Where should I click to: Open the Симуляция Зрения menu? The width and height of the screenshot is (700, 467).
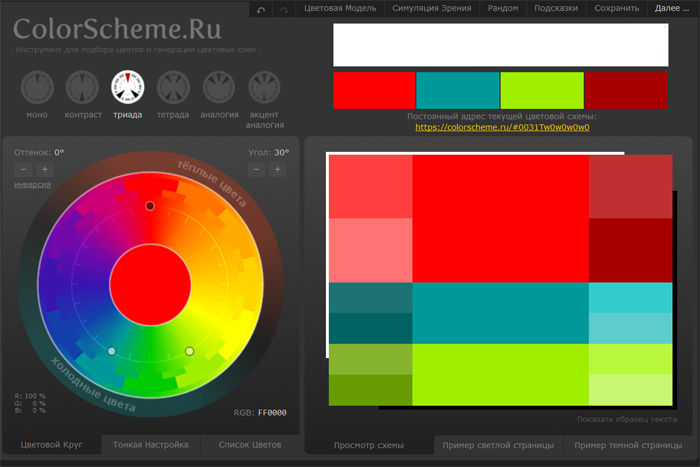[x=432, y=8]
